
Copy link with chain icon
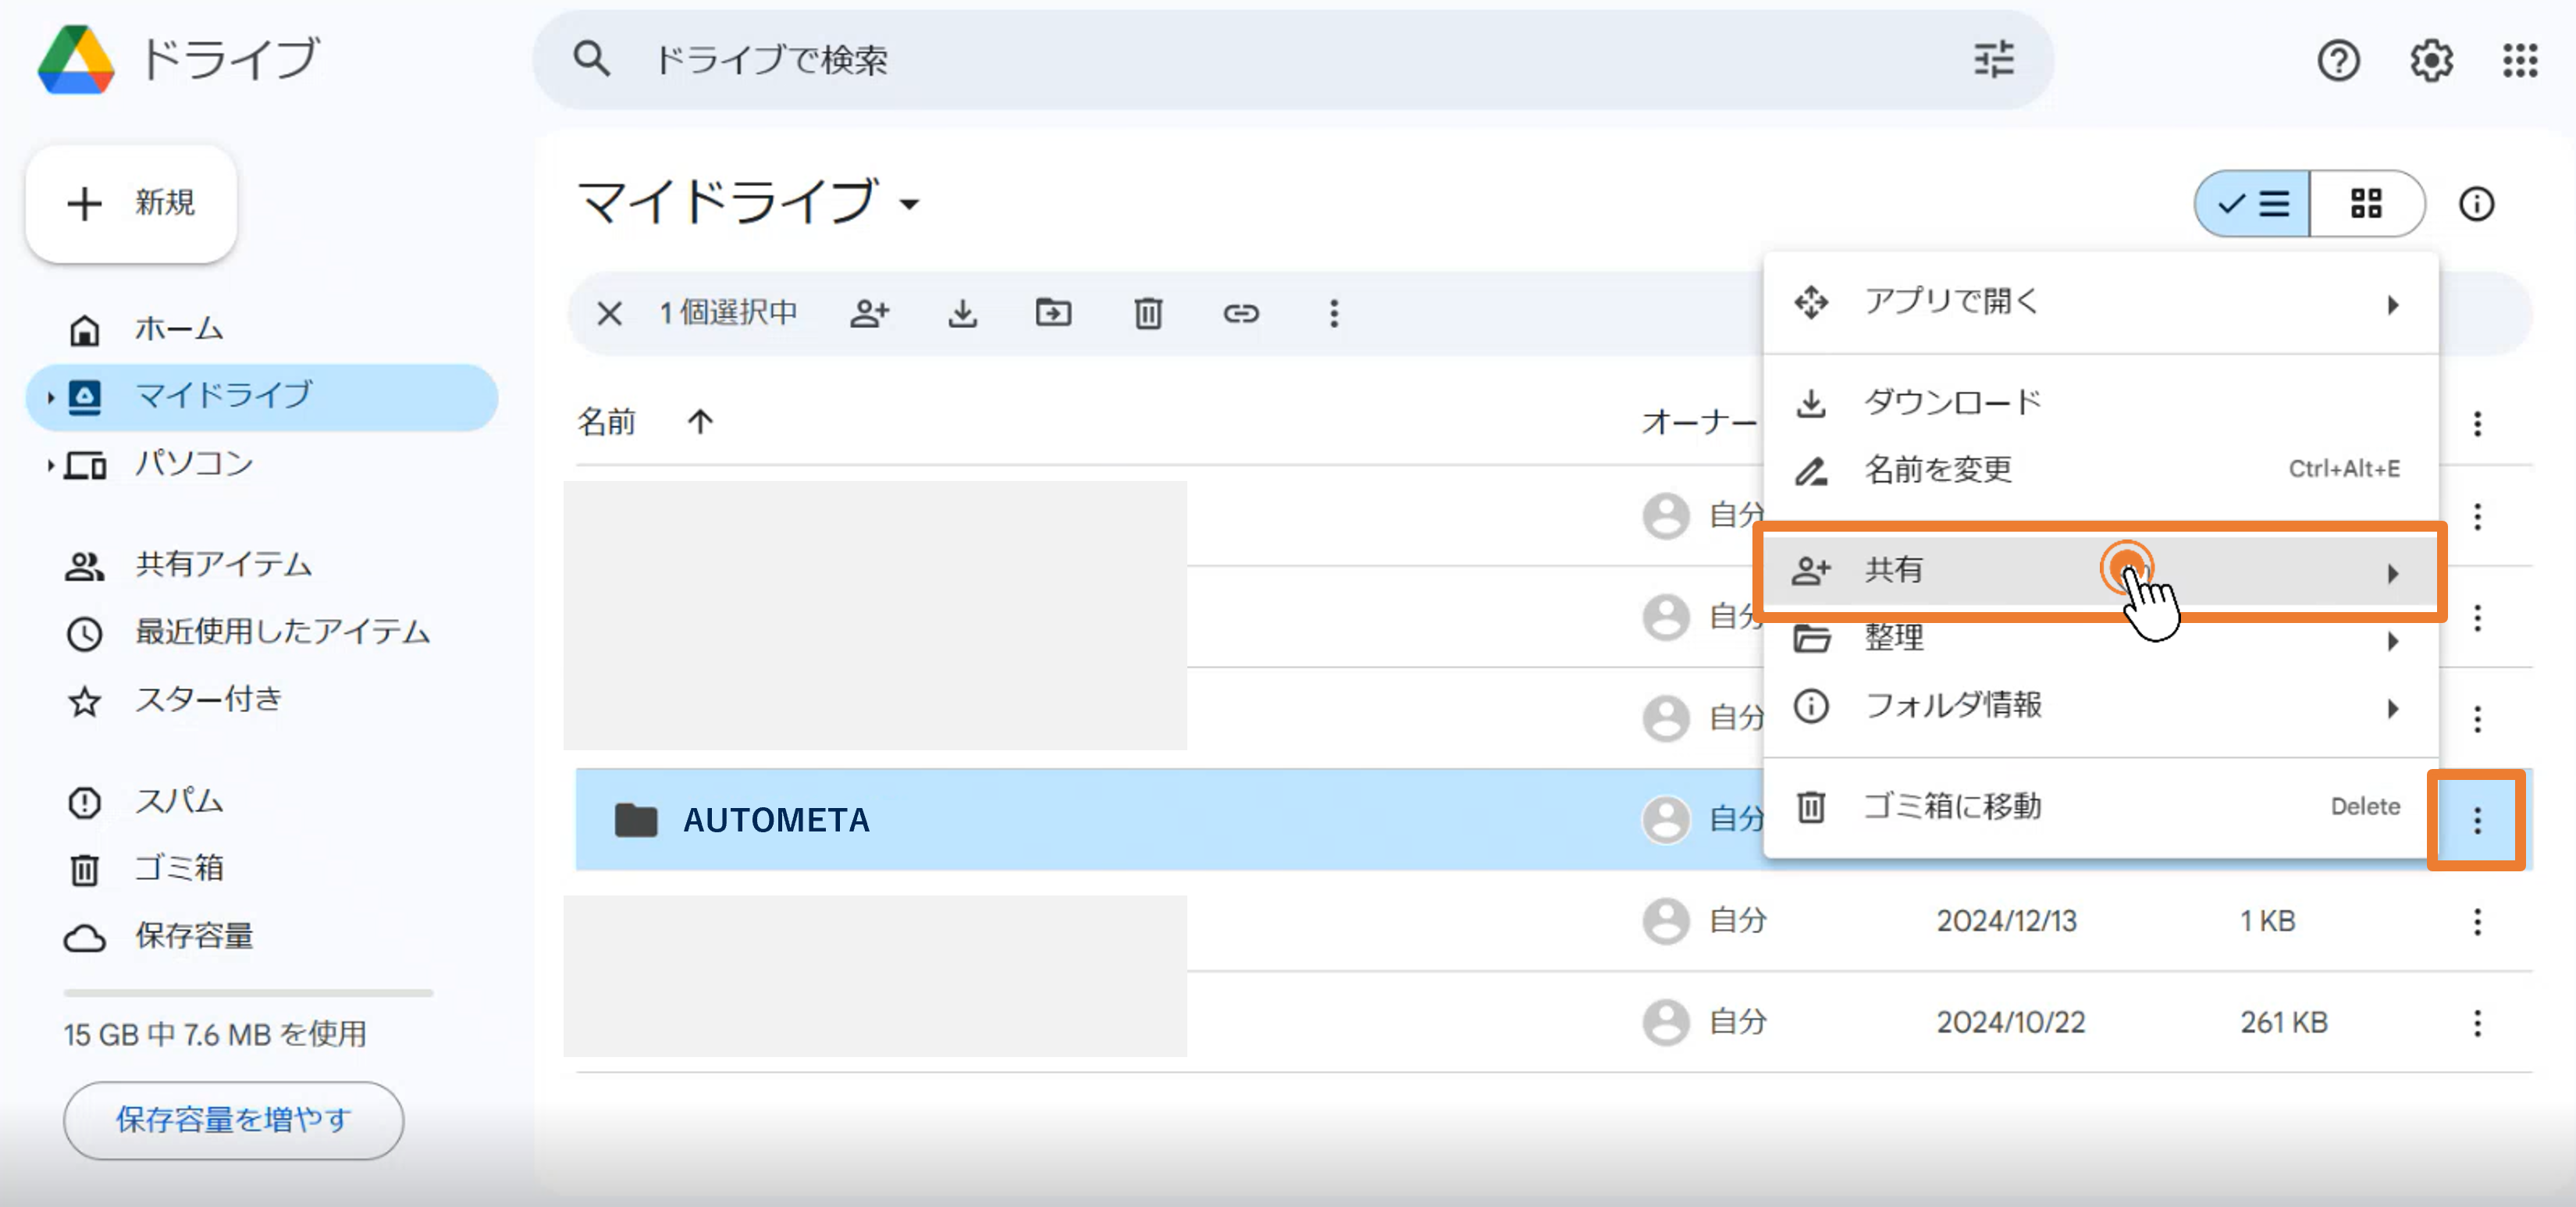click(1240, 313)
